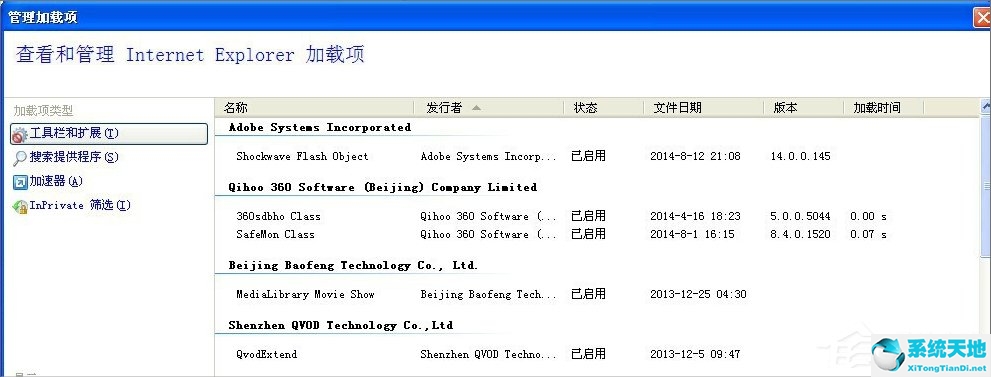Click Qihoo 360 Software group header
The width and height of the screenshot is (991, 377).
tap(383, 187)
